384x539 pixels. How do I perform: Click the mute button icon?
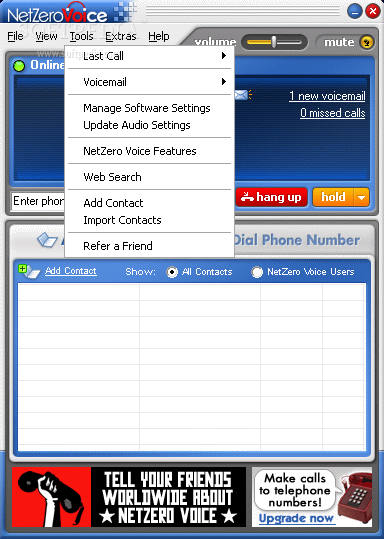(x=367, y=43)
